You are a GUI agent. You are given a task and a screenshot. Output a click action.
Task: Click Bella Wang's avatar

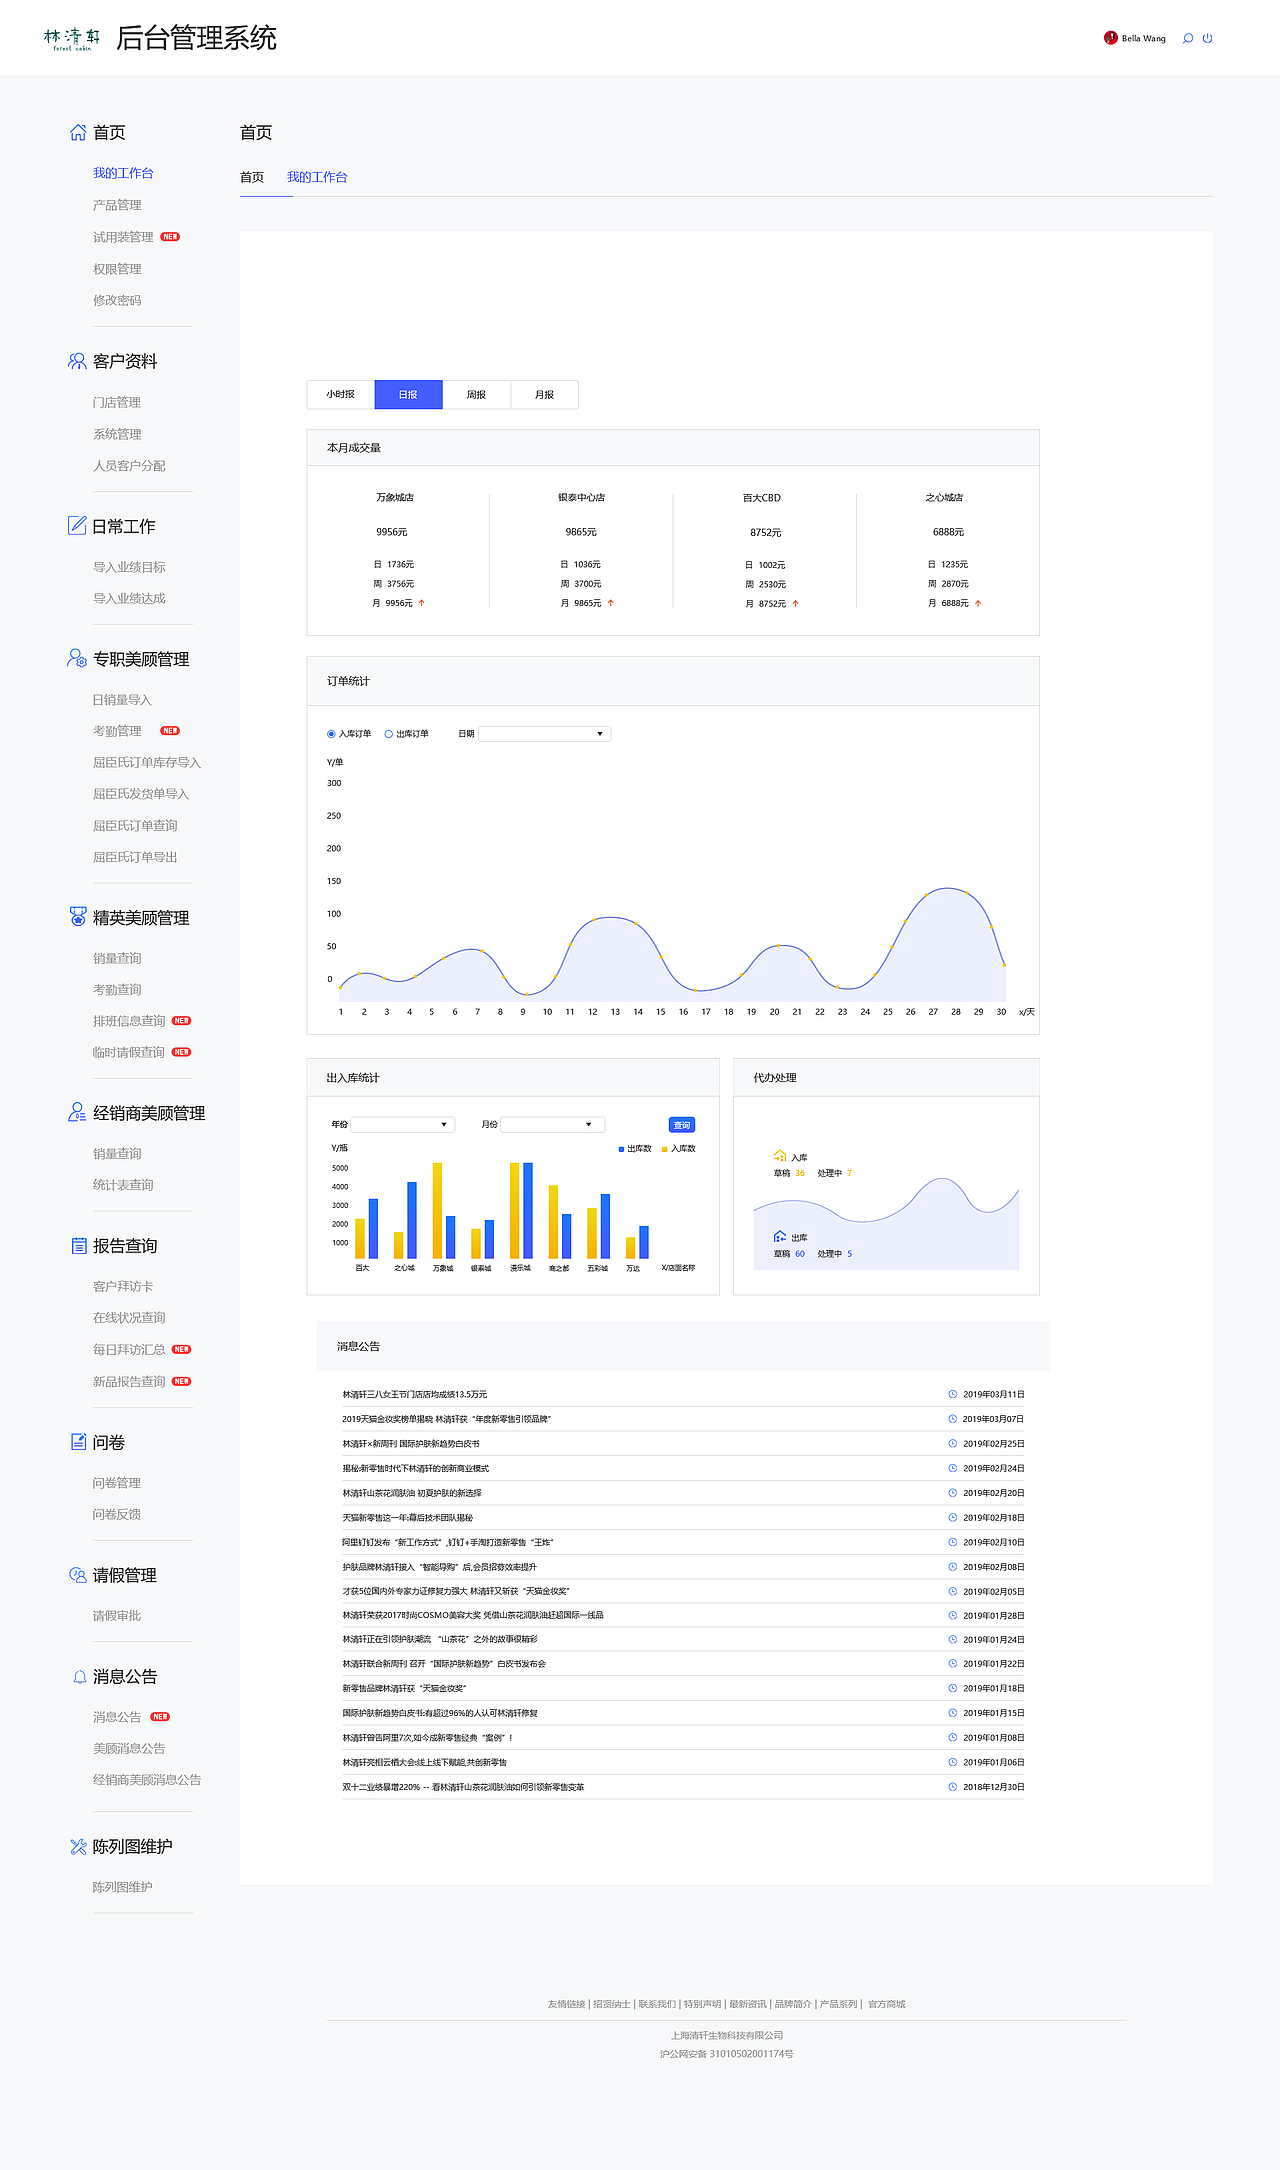click(x=1110, y=38)
